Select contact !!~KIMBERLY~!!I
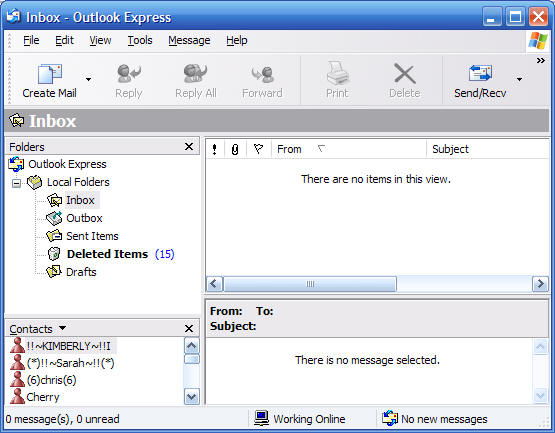This screenshot has width=555, height=433. tap(68, 346)
